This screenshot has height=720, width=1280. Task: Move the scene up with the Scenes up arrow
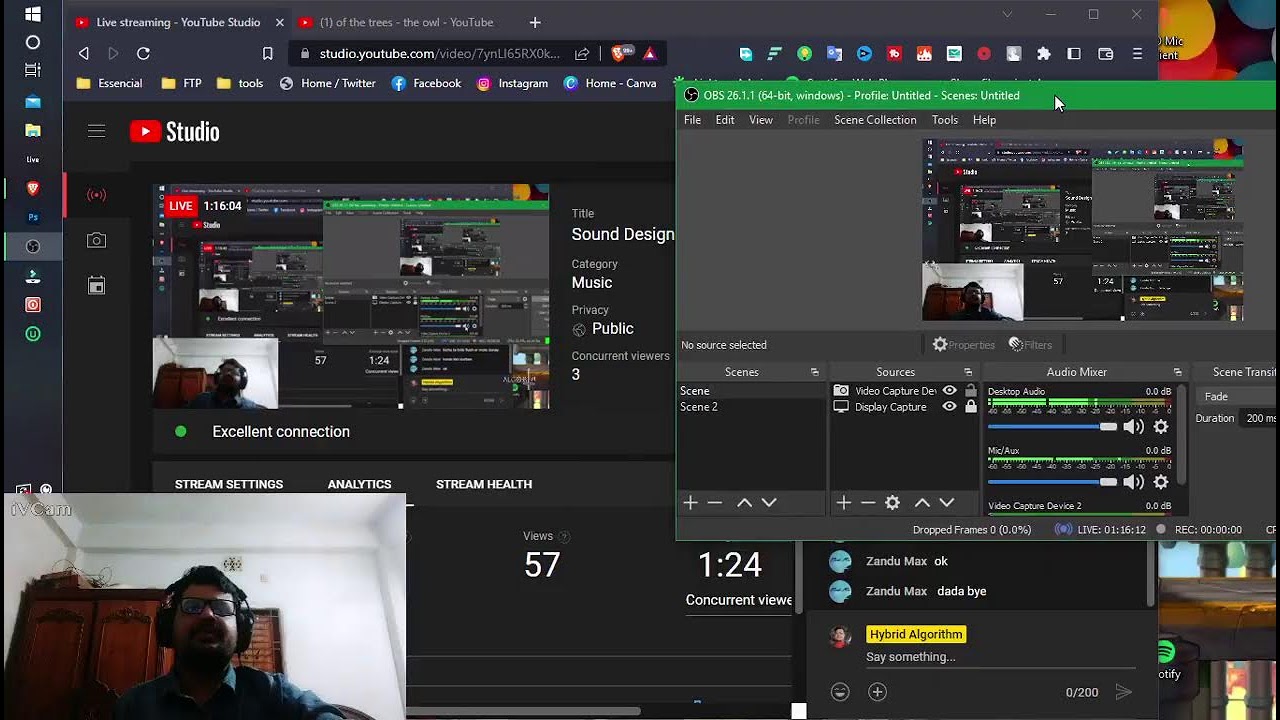tap(744, 503)
